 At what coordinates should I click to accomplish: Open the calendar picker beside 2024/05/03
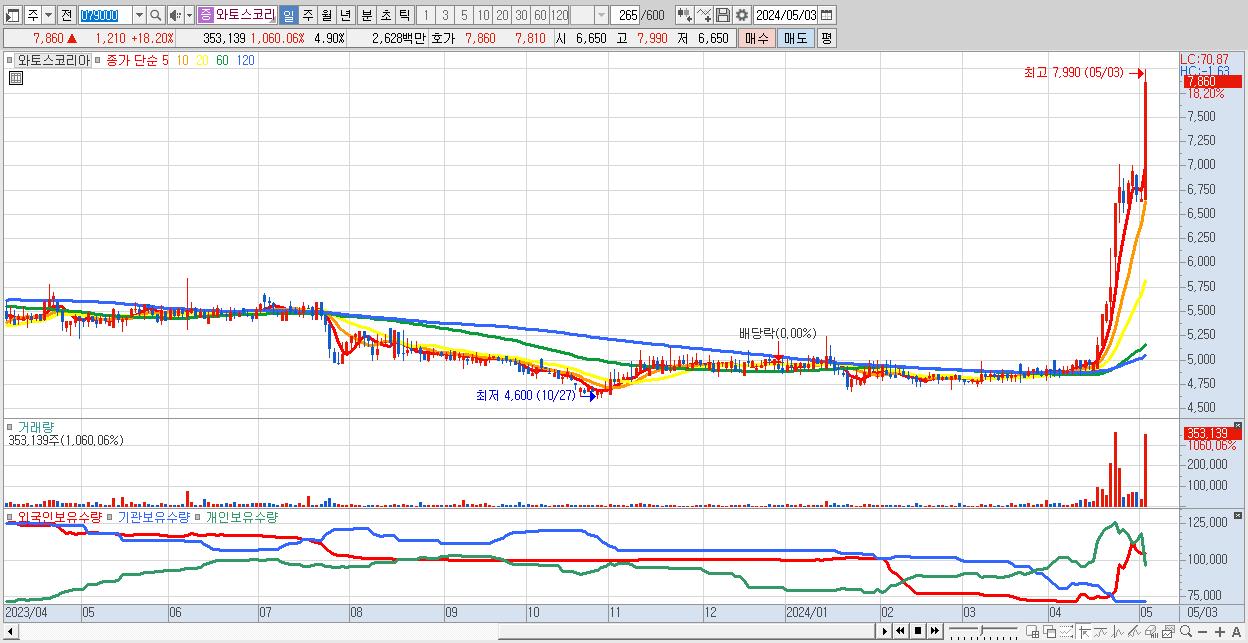click(827, 15)
